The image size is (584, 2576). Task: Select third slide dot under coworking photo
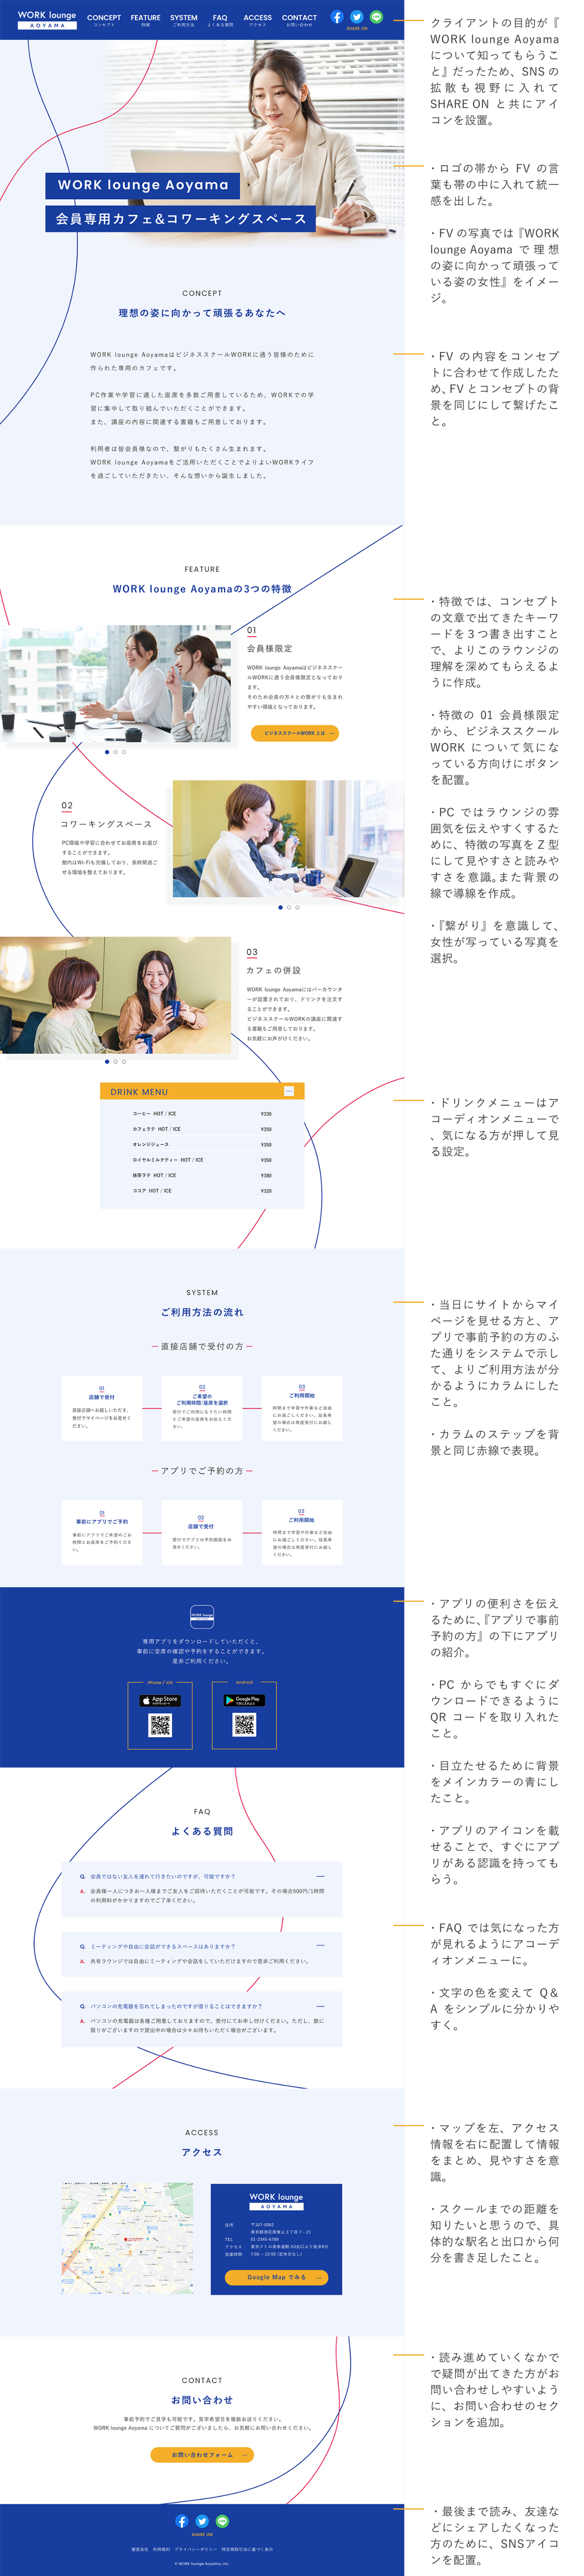click(x=297, y=907)
